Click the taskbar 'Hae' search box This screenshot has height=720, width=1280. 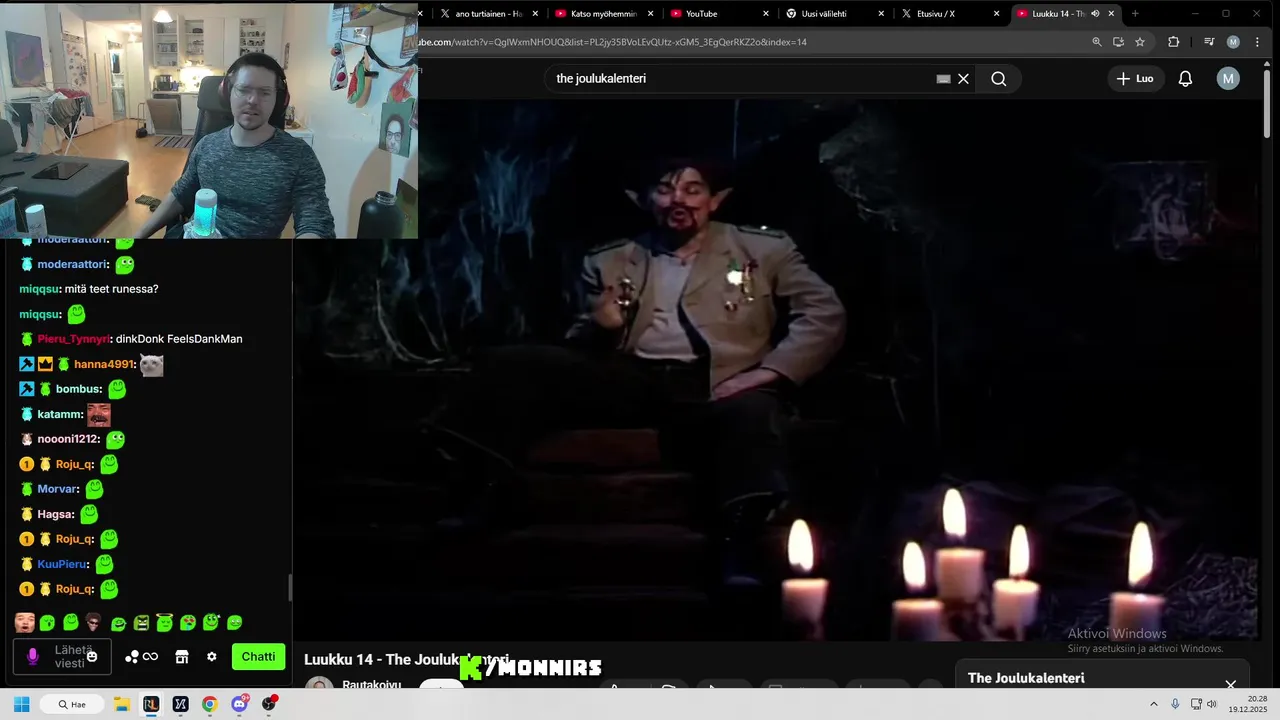72,704
